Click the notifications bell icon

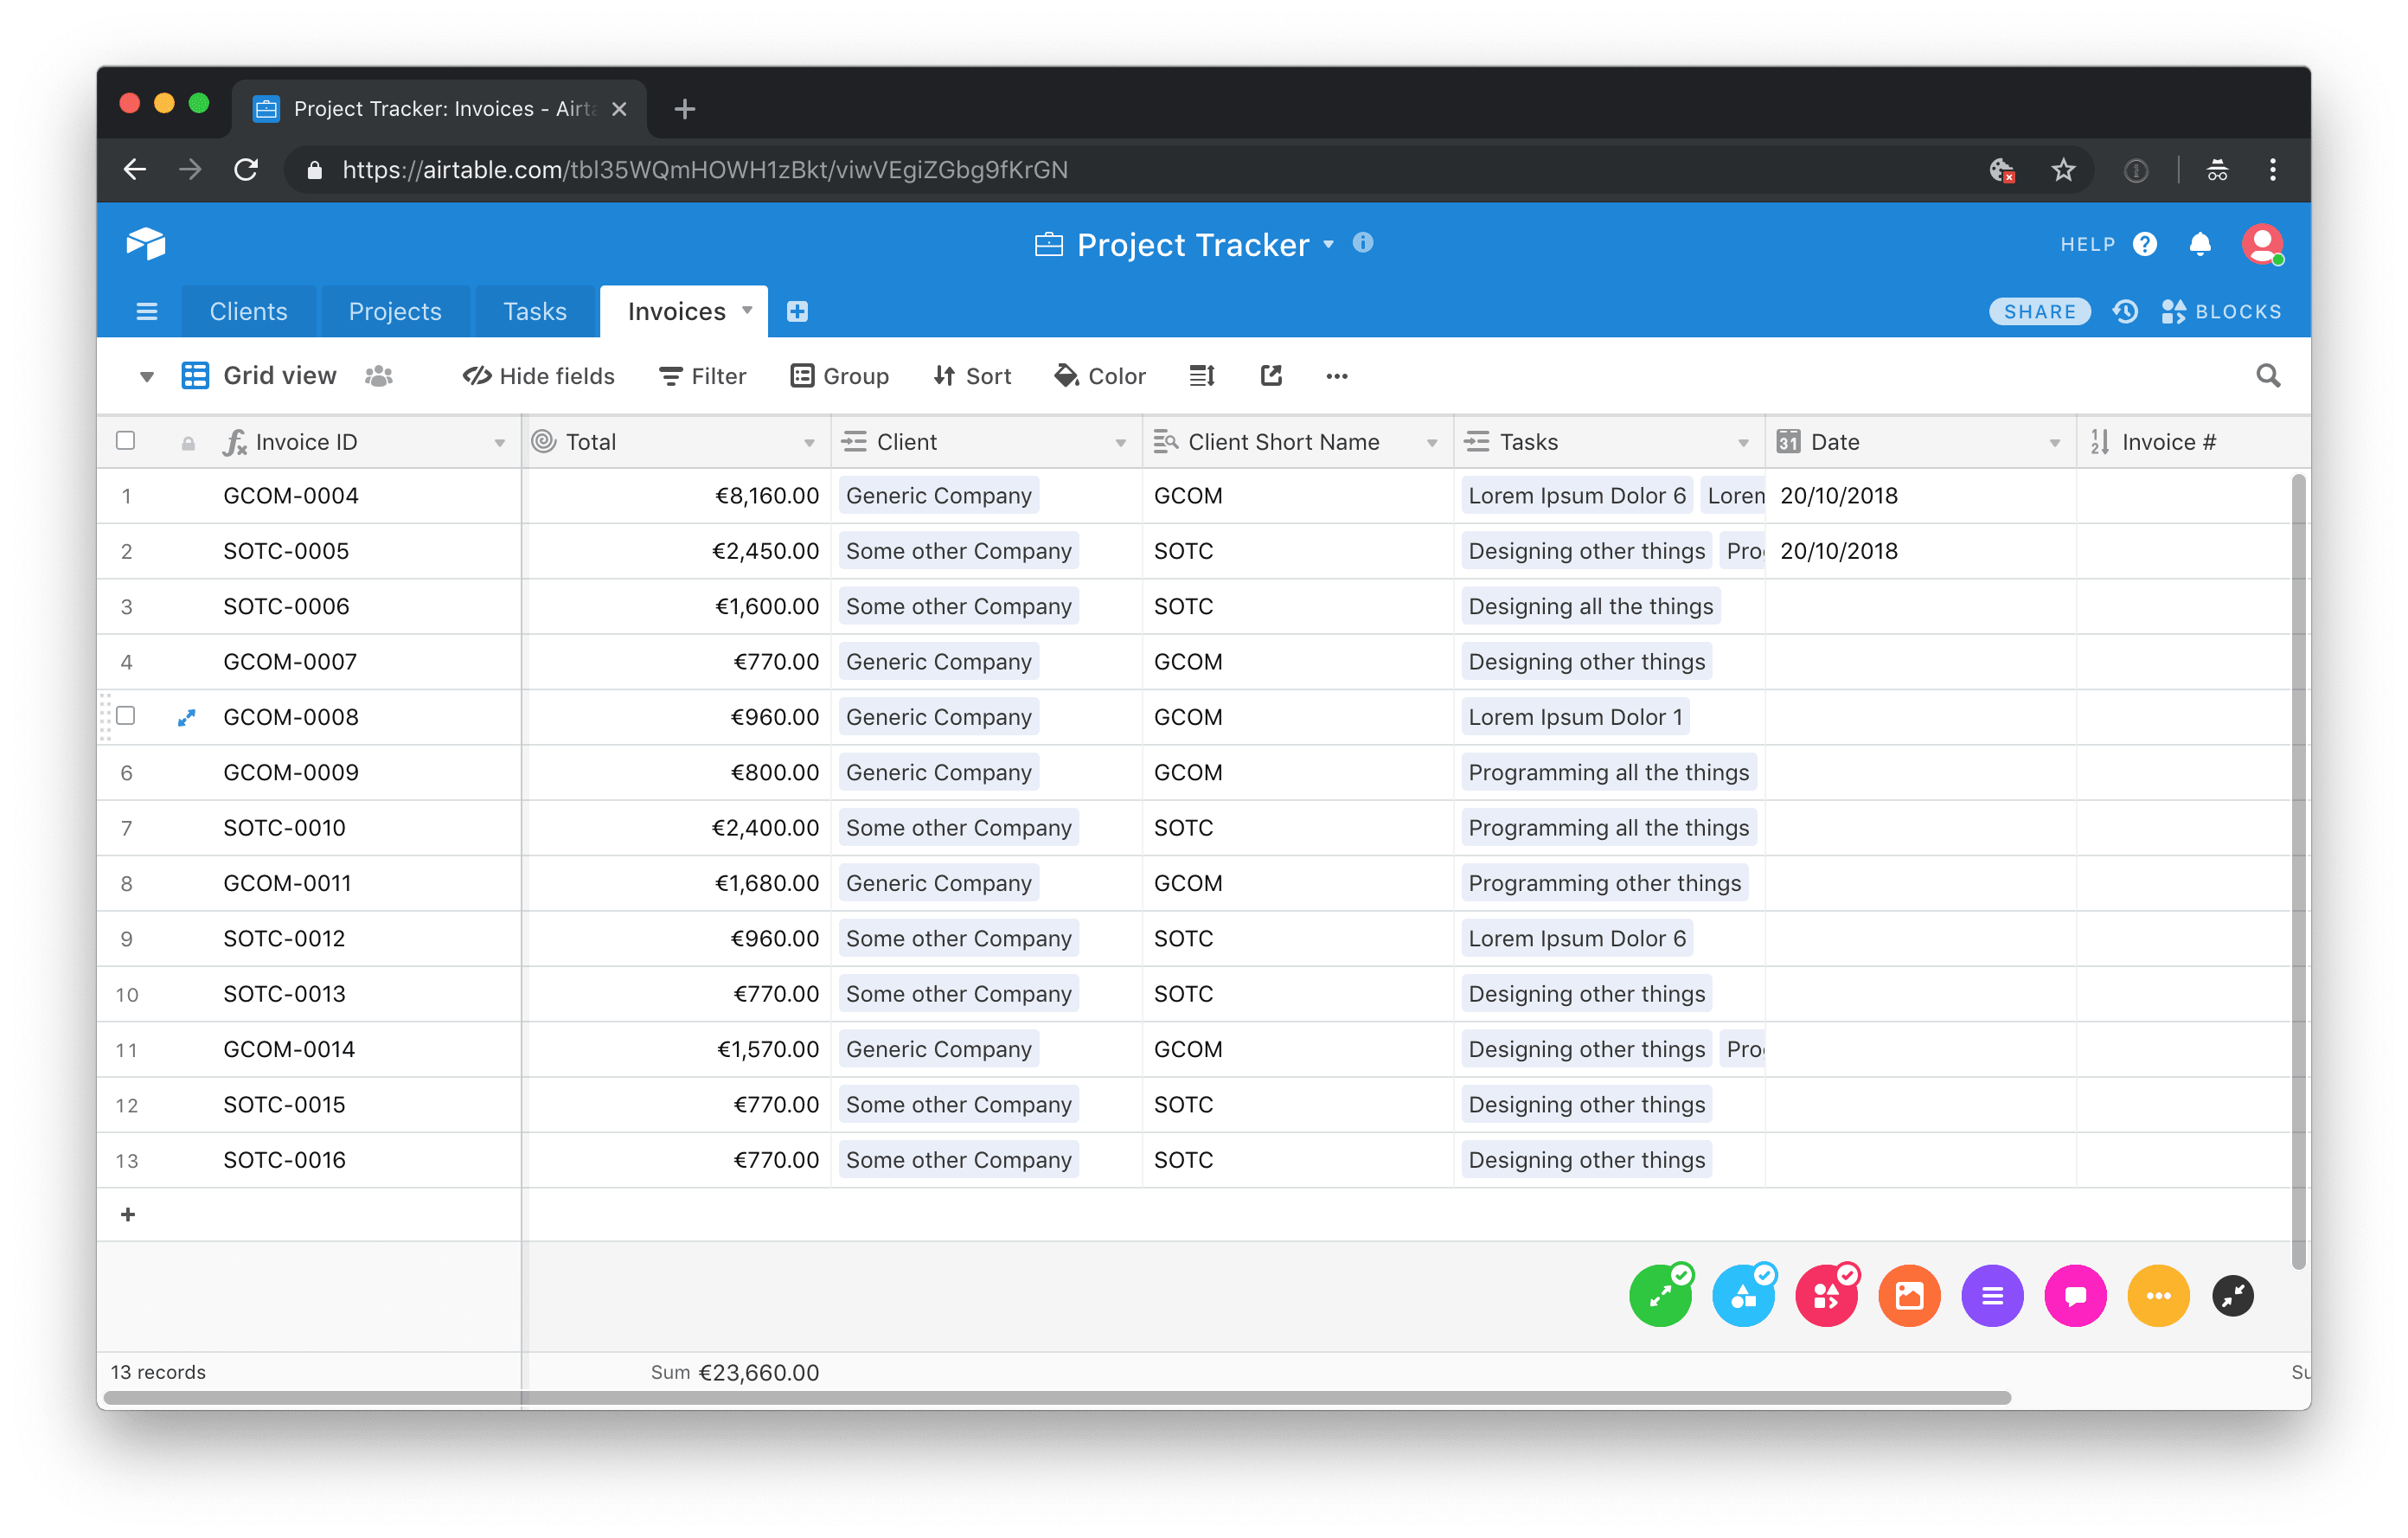[x=2200, y=245]
